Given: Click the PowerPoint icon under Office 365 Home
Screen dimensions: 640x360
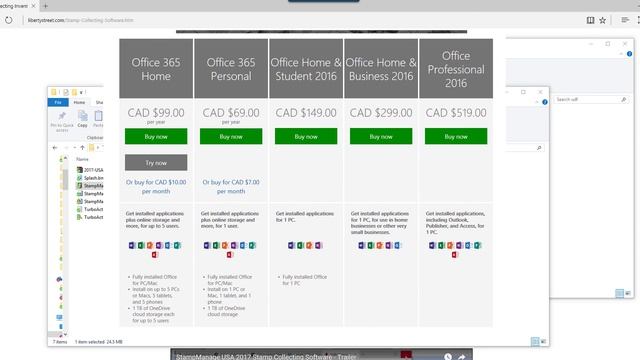Looking at the screenshot, I should pyautogui.click(x=150, y=245).
